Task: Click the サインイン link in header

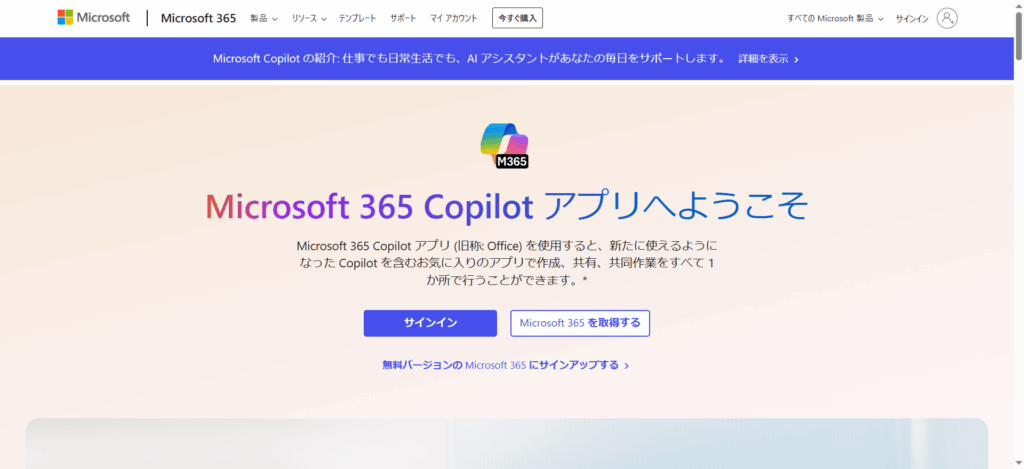Action: tap(912, 18)
